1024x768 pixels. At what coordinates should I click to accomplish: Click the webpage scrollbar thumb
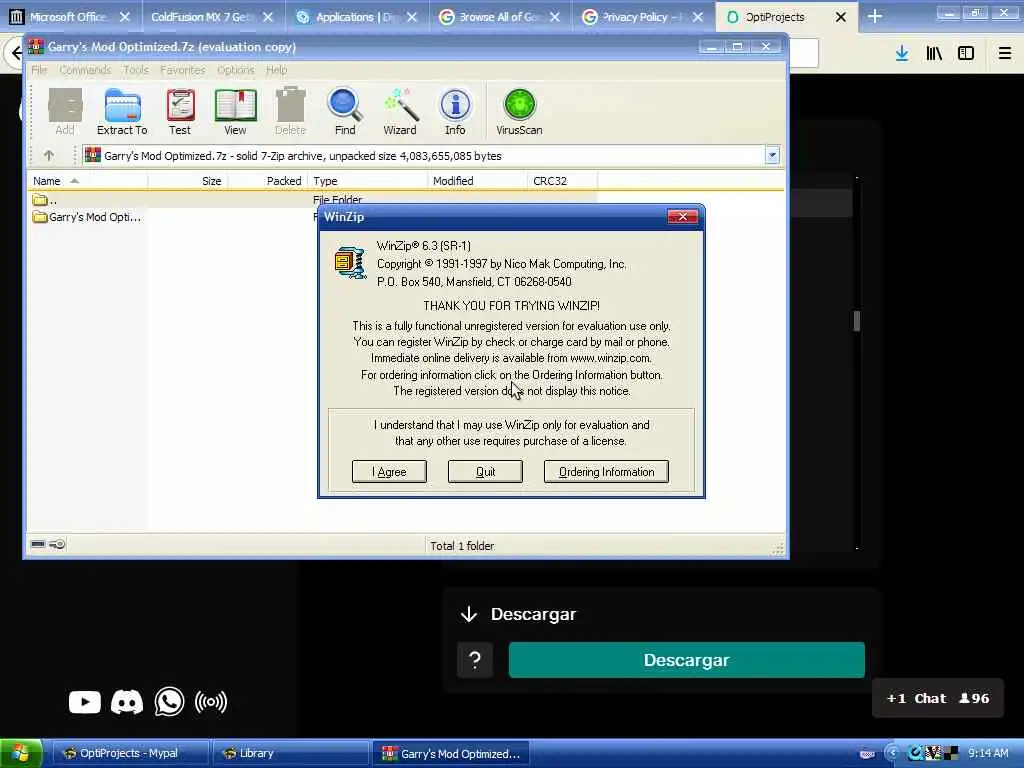tap(857, 321)
